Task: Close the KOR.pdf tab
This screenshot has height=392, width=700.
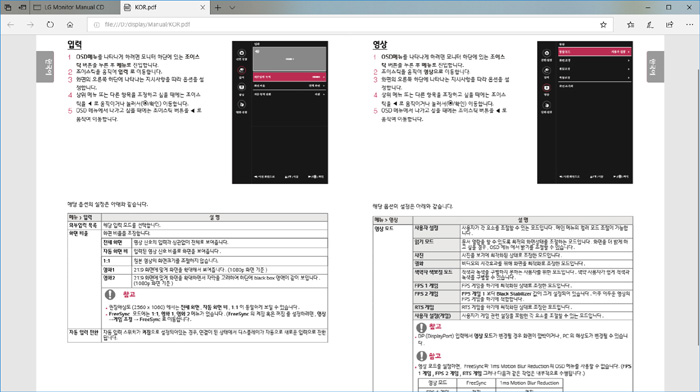Action: (x=203, y=8)
